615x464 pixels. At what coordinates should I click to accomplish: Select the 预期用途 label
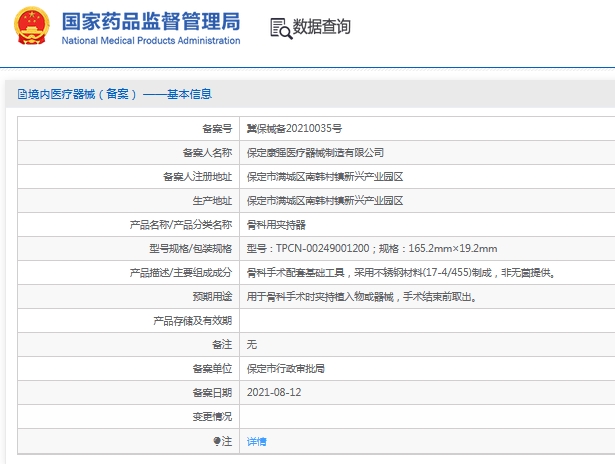[212, 297]
